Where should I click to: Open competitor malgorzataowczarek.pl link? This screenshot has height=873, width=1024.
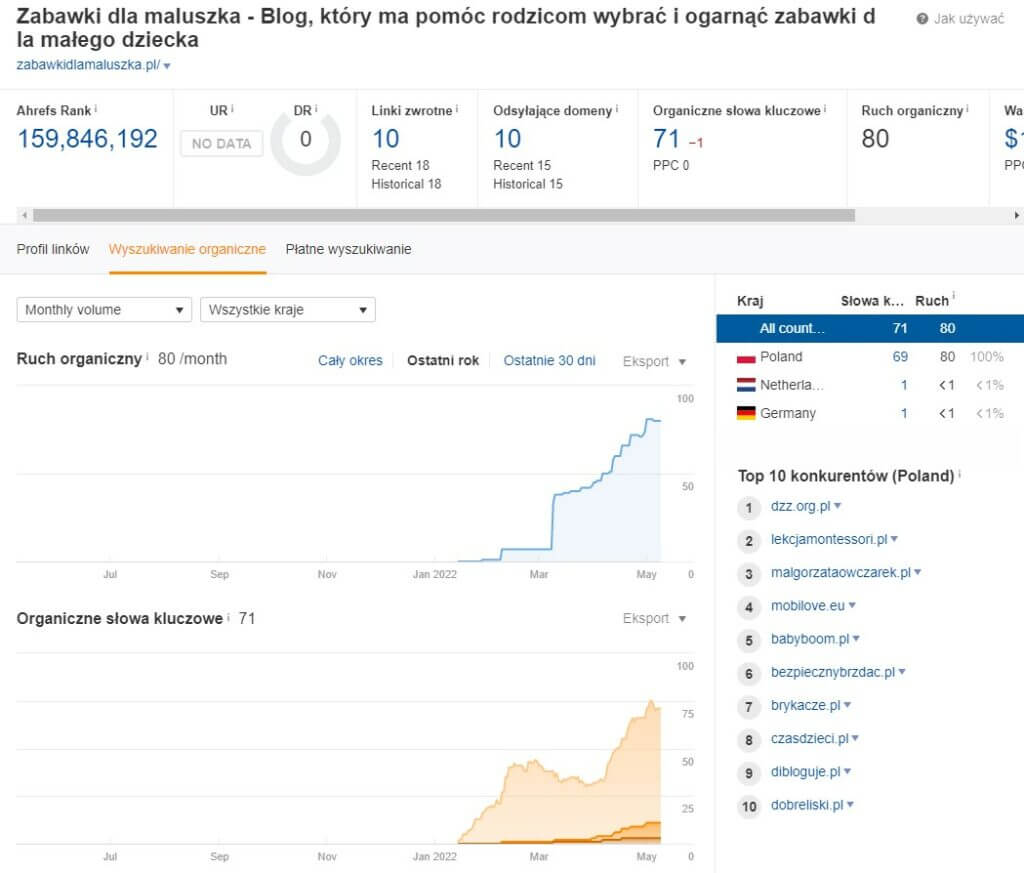(840, 573)
